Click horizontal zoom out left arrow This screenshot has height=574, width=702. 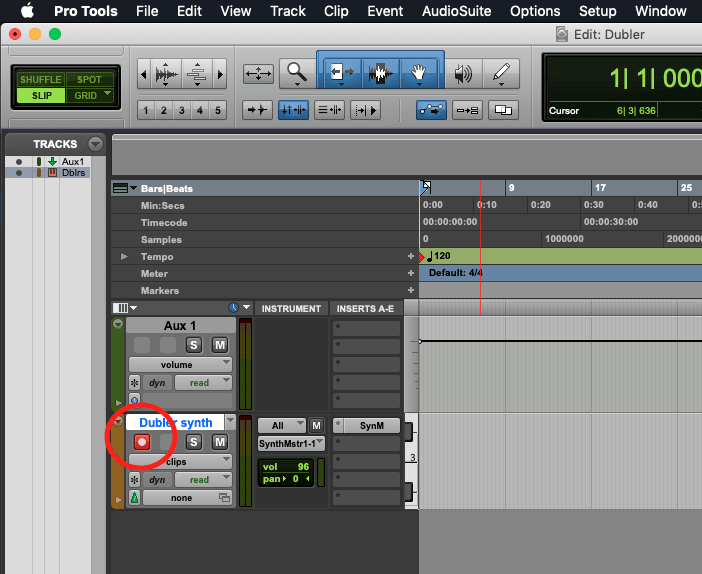144,74
